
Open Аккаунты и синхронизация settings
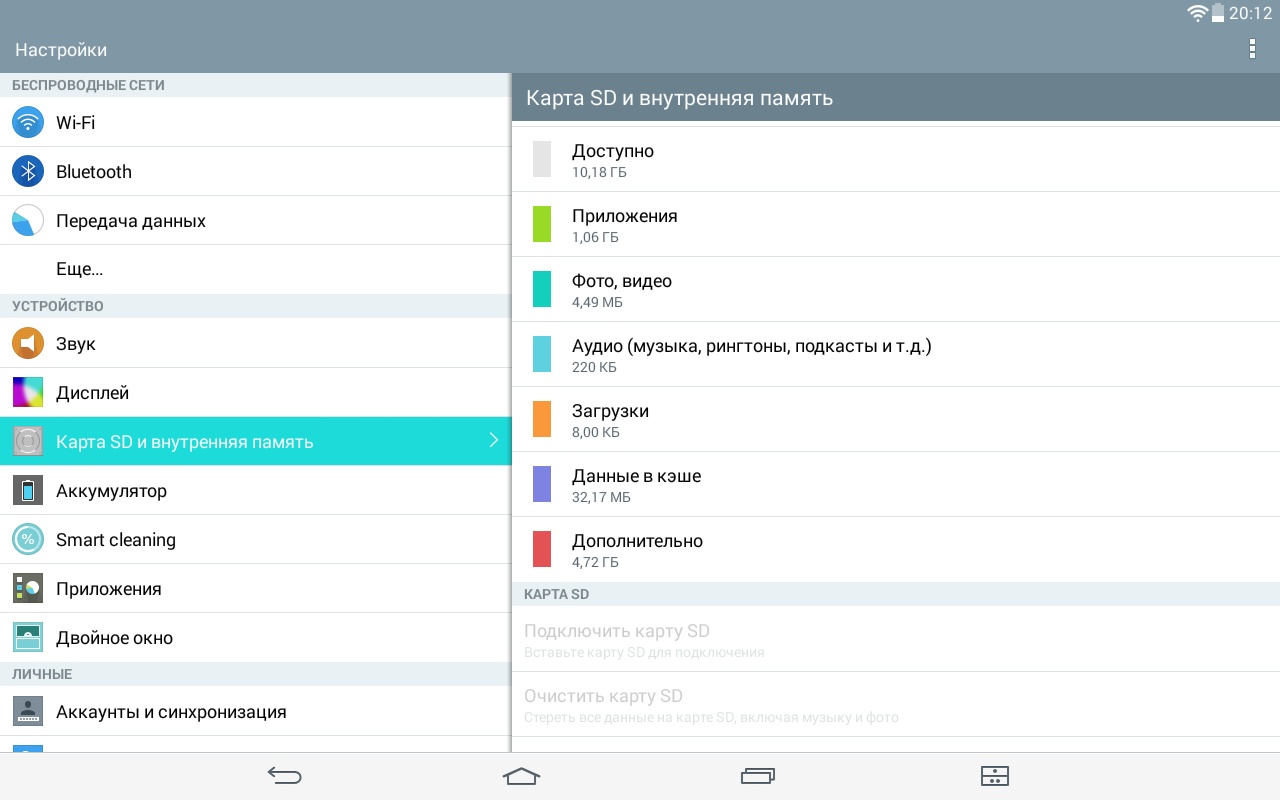(x=171, y=712)
